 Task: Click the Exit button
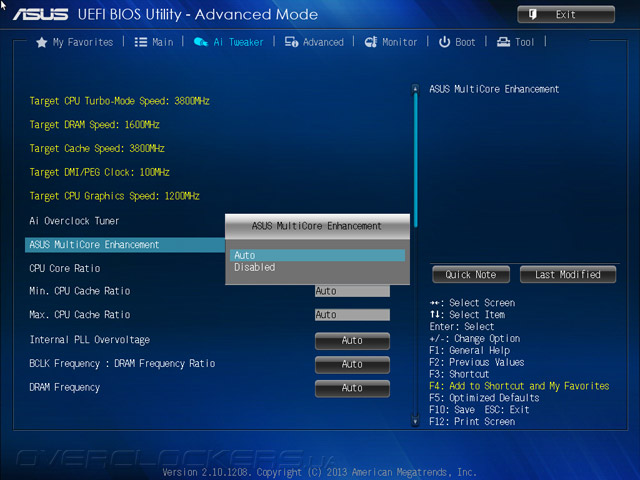(x=566, y=15)
